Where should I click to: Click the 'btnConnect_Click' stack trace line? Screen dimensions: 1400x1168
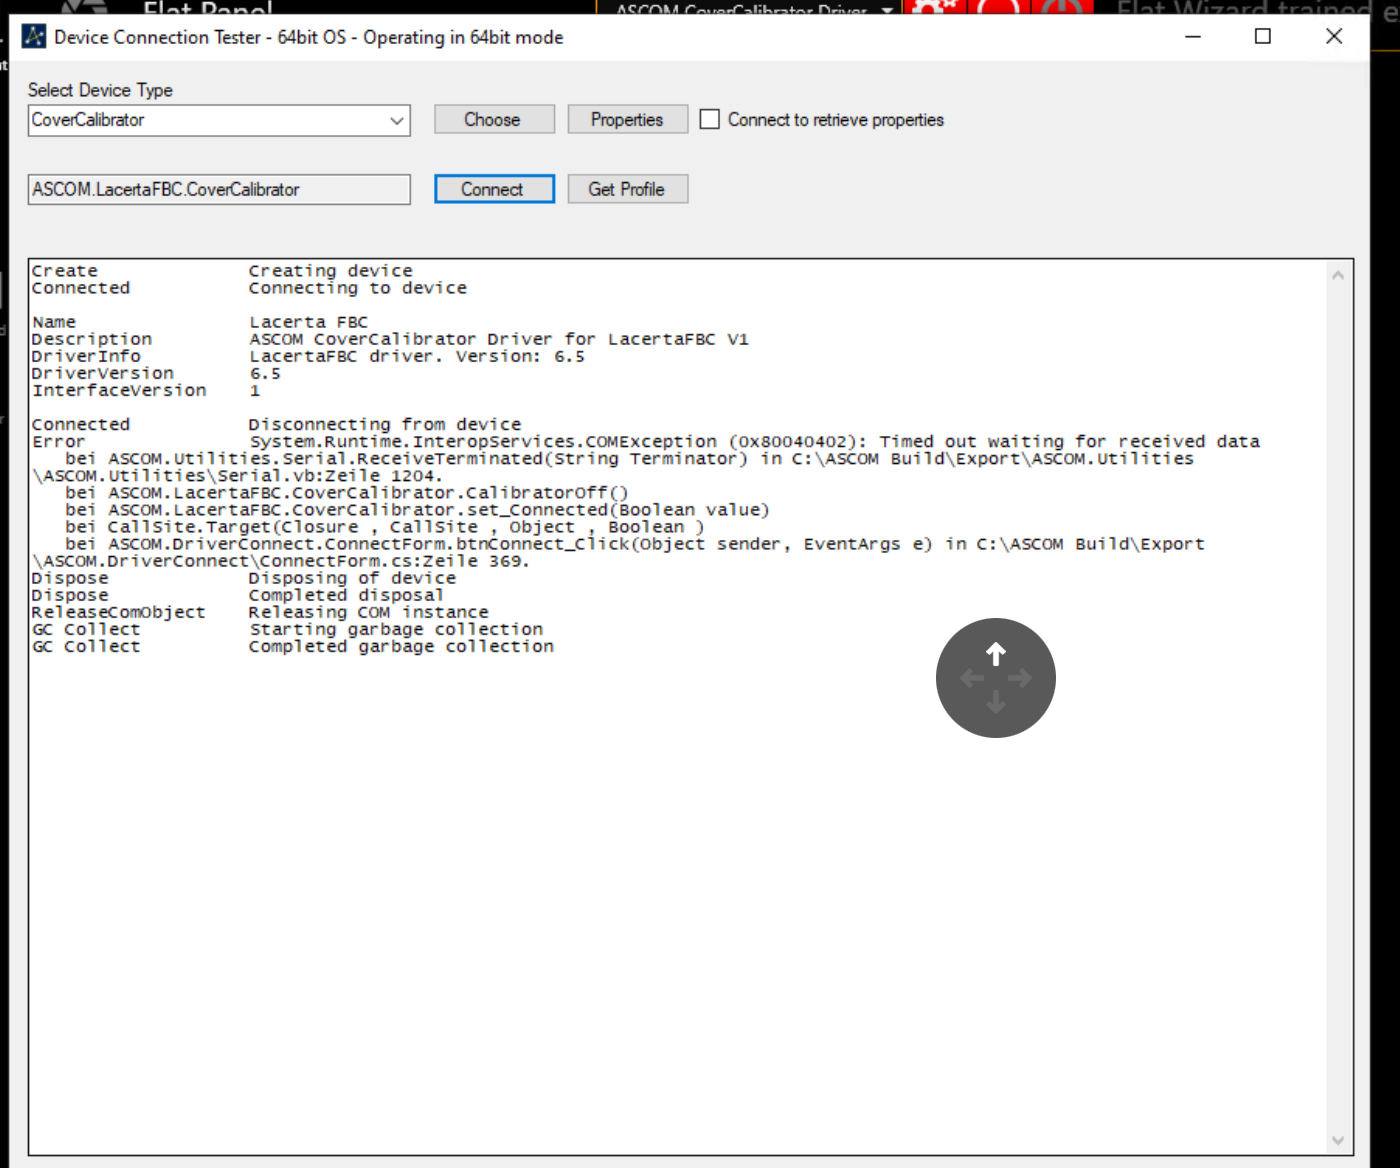pyautogui.click(x=635, y=543)
